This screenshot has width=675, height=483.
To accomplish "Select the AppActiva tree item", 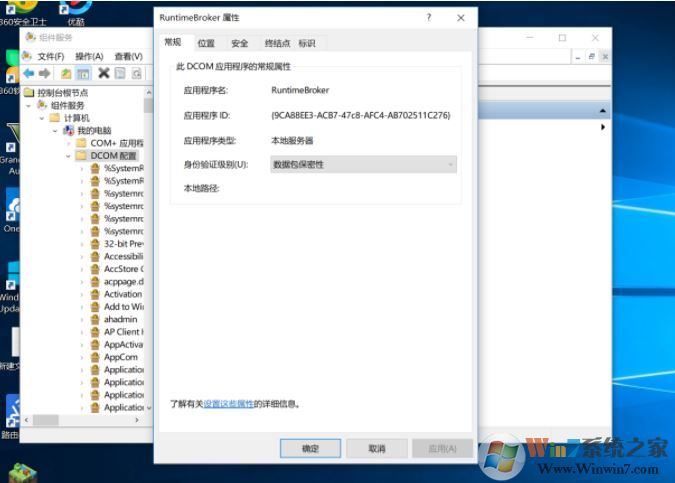I will point(123,345).
